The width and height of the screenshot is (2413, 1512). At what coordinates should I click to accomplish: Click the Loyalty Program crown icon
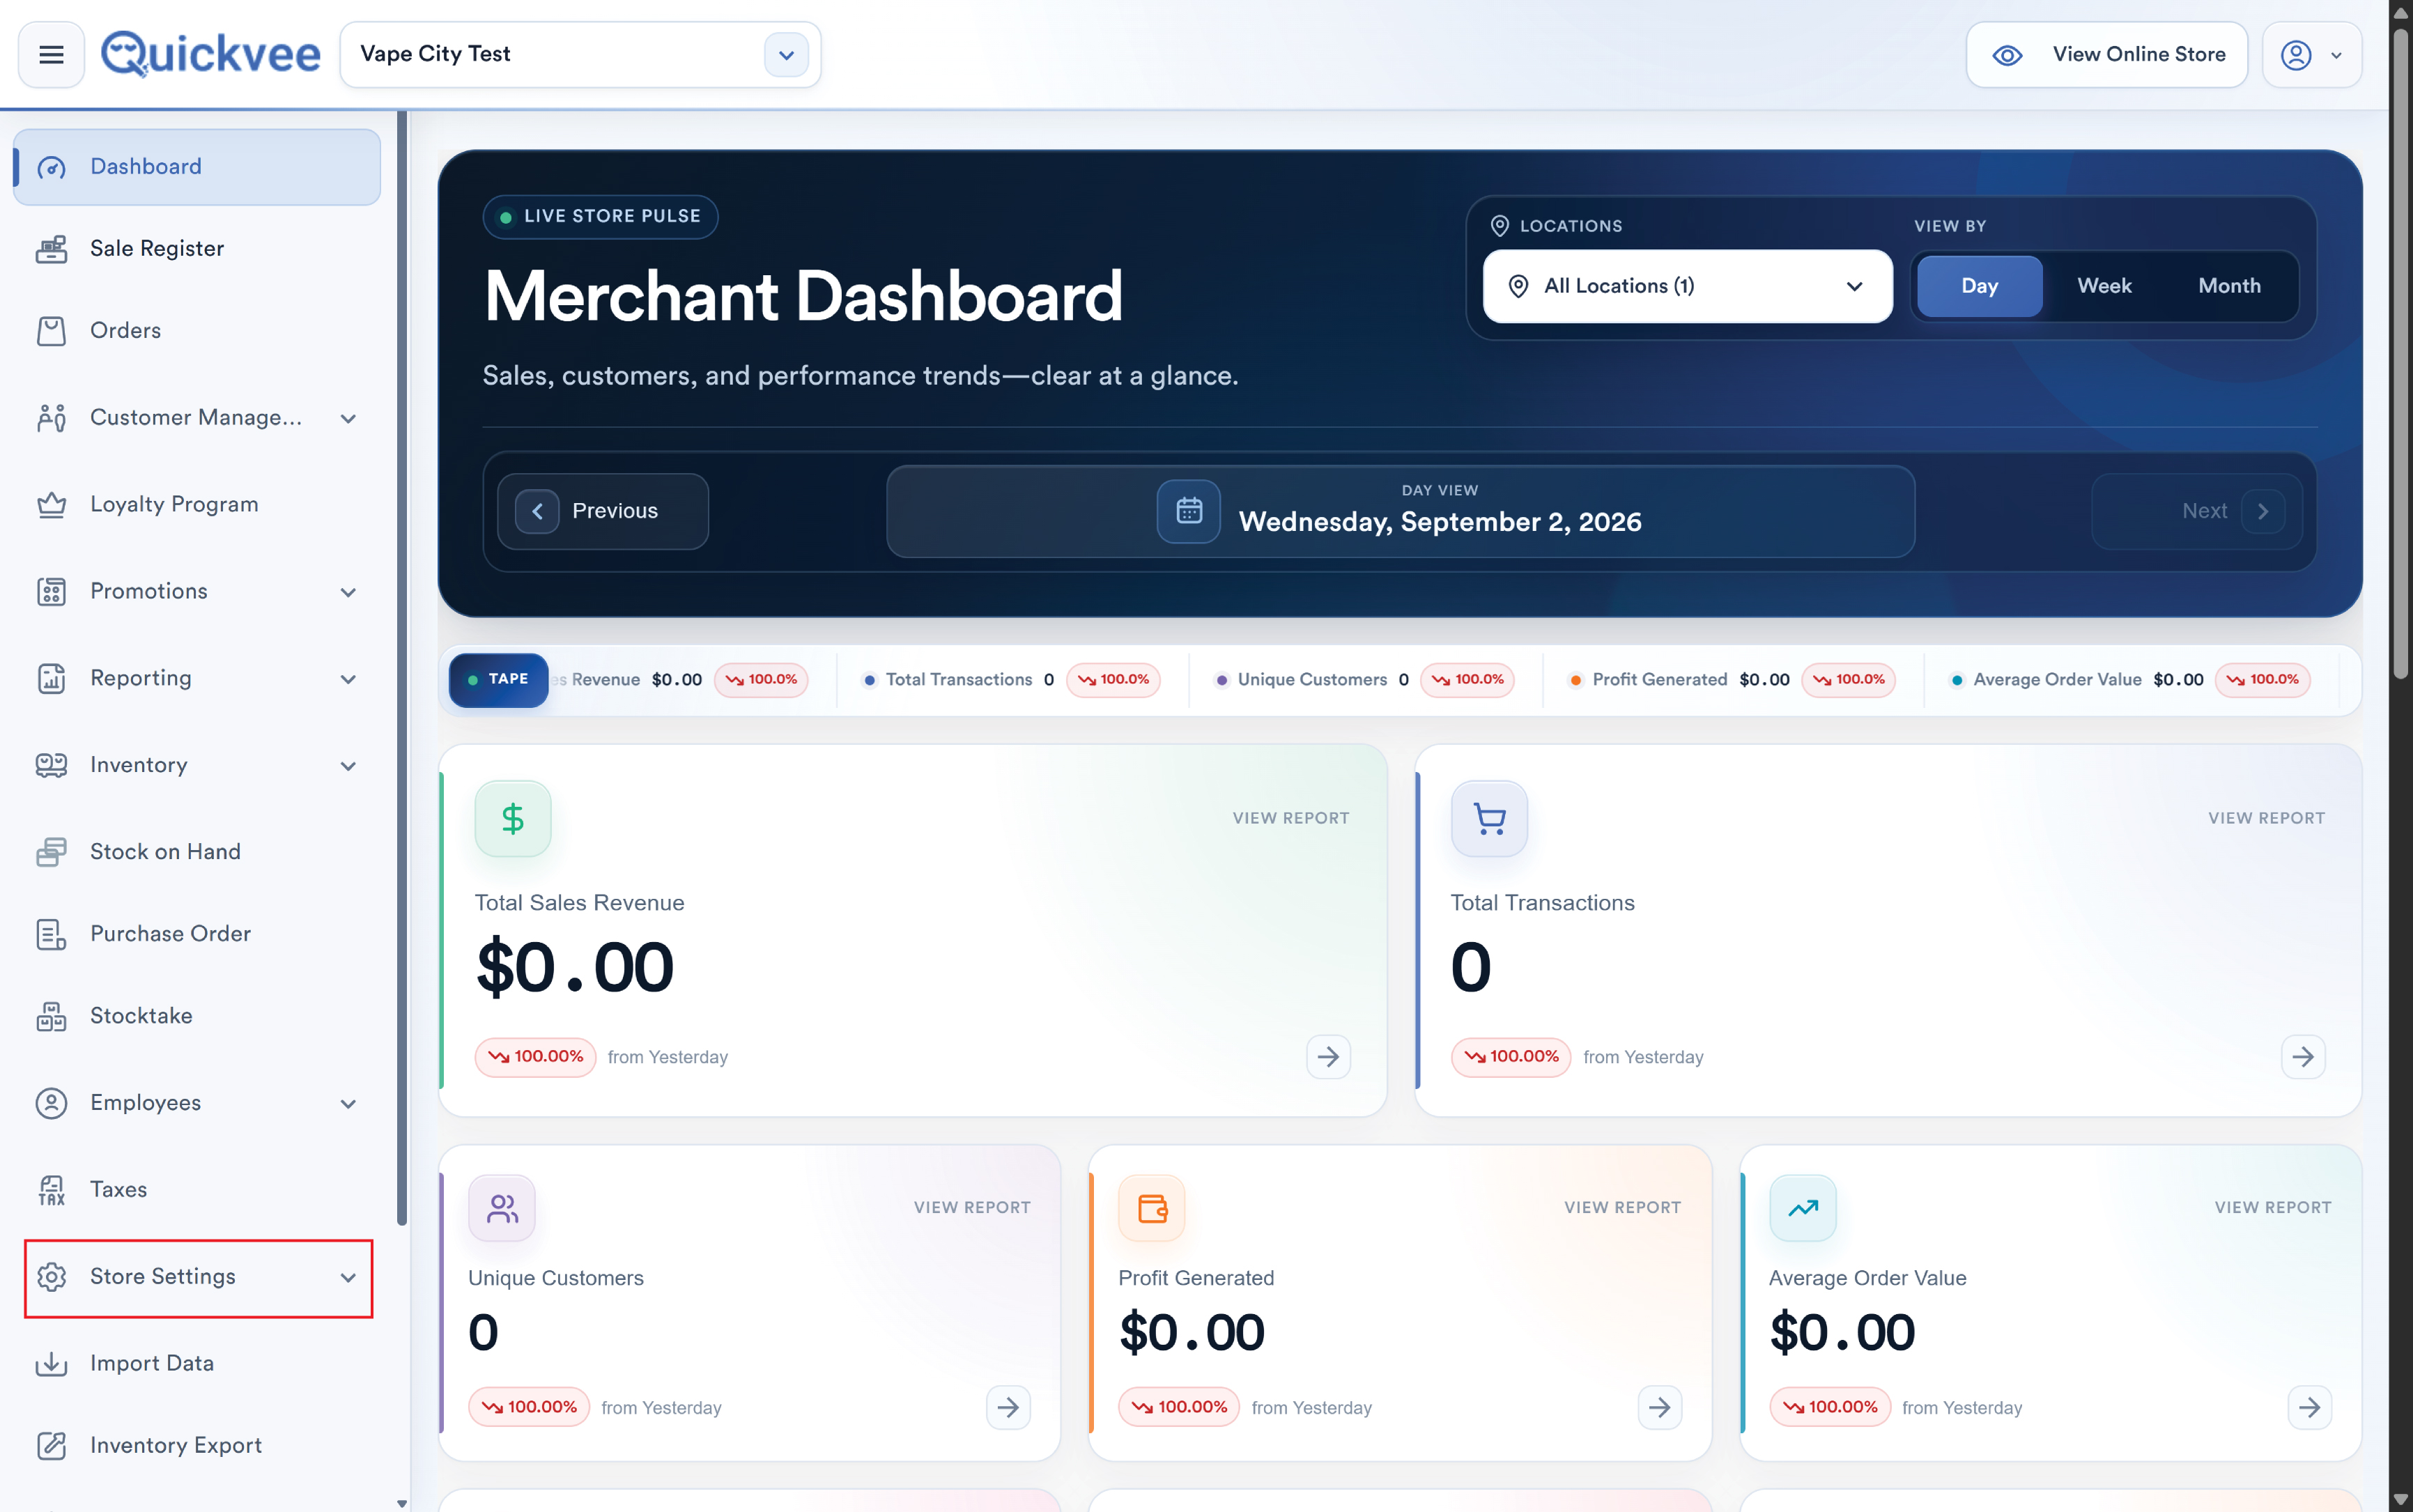51,505
